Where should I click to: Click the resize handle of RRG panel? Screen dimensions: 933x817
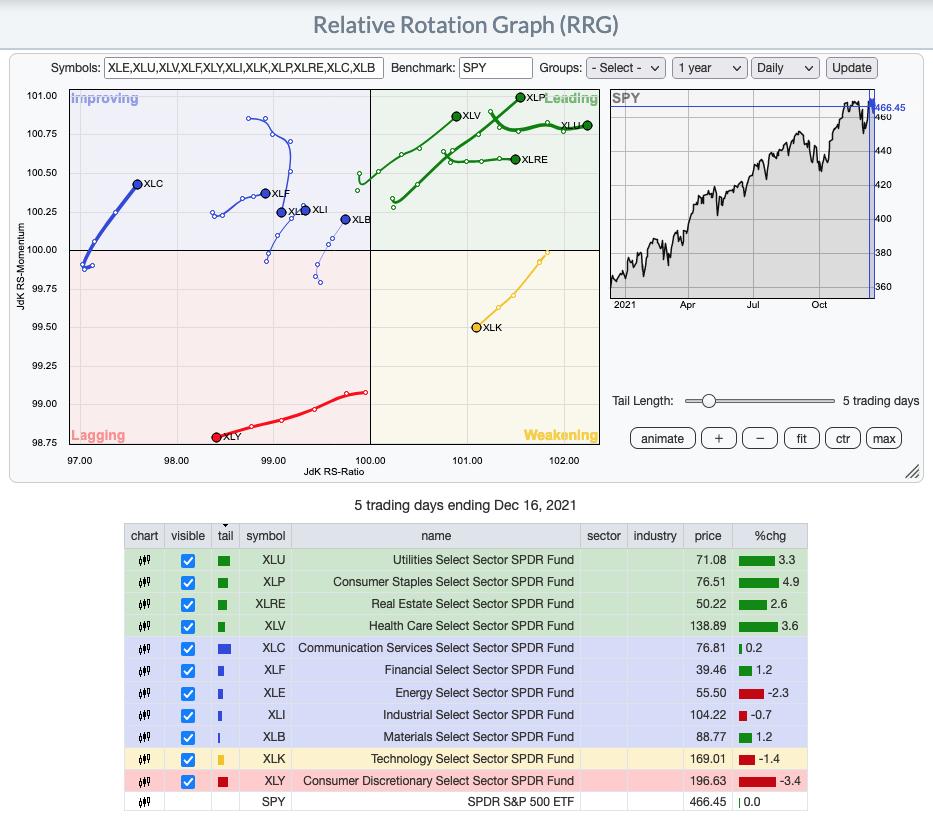pyautogui.click(x=912, y=471)
